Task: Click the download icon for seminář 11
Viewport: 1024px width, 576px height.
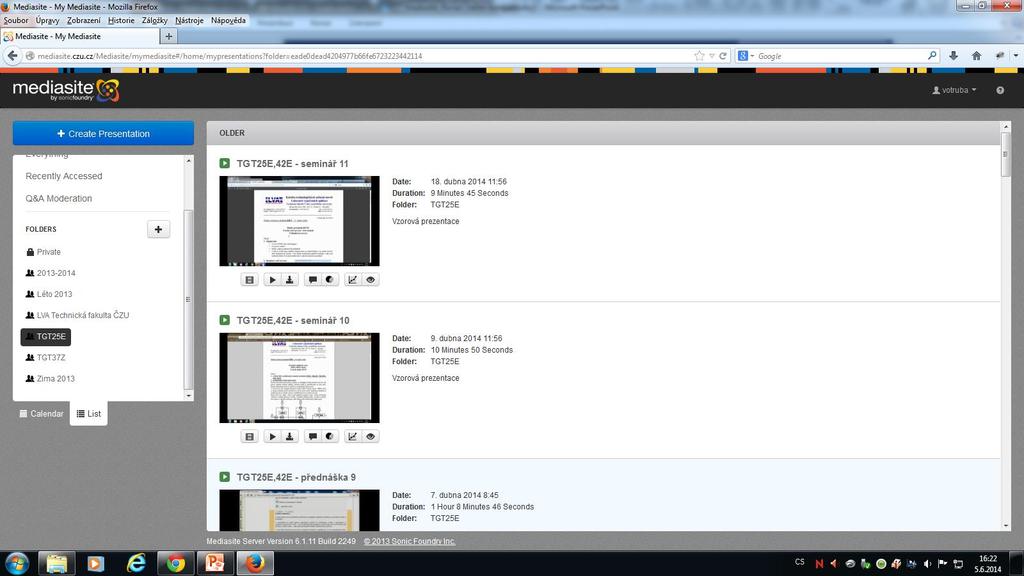Action: pyautogui.click(x=290, y=280)
